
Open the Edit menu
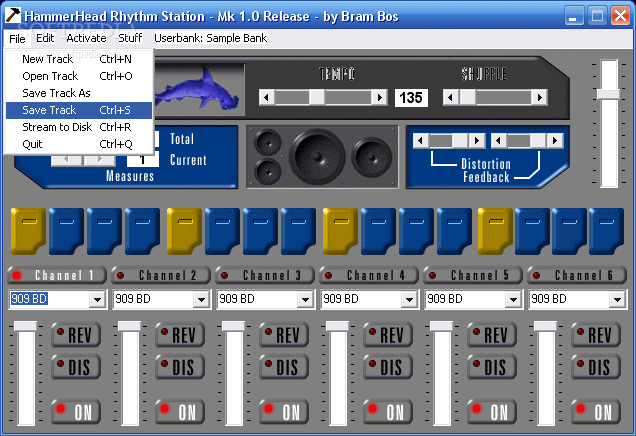(x=45, y=38)
